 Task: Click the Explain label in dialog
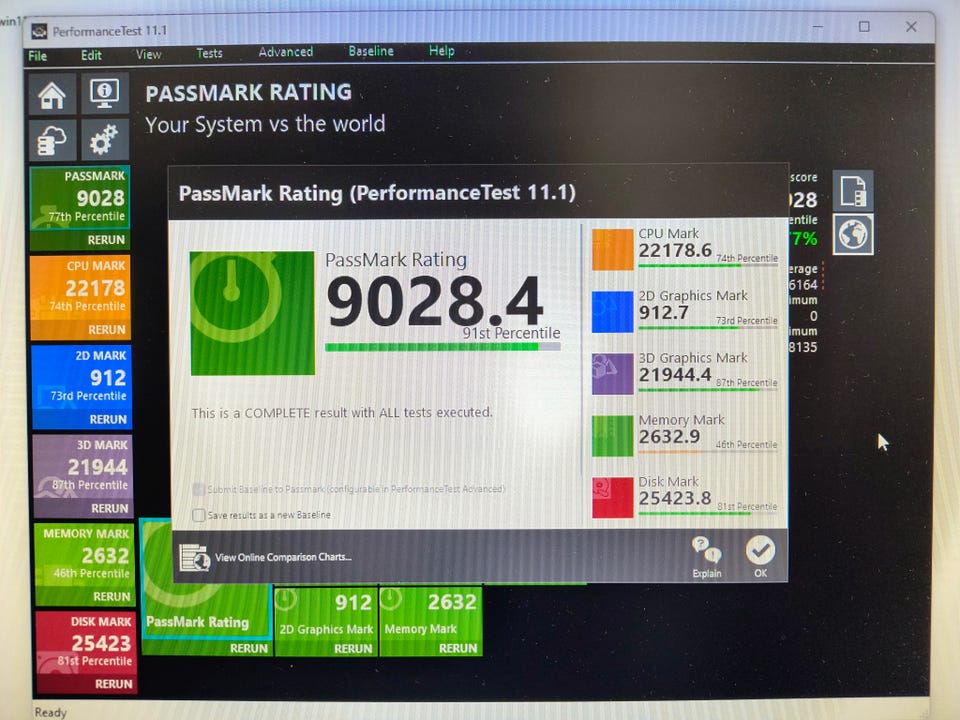(707, 574)
